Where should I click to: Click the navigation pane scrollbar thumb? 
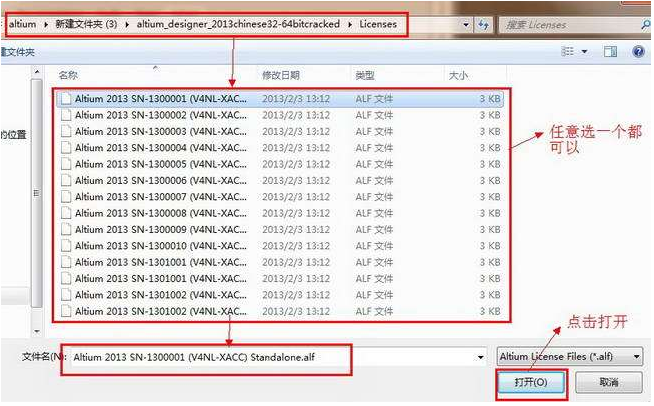tap(37, 193)
